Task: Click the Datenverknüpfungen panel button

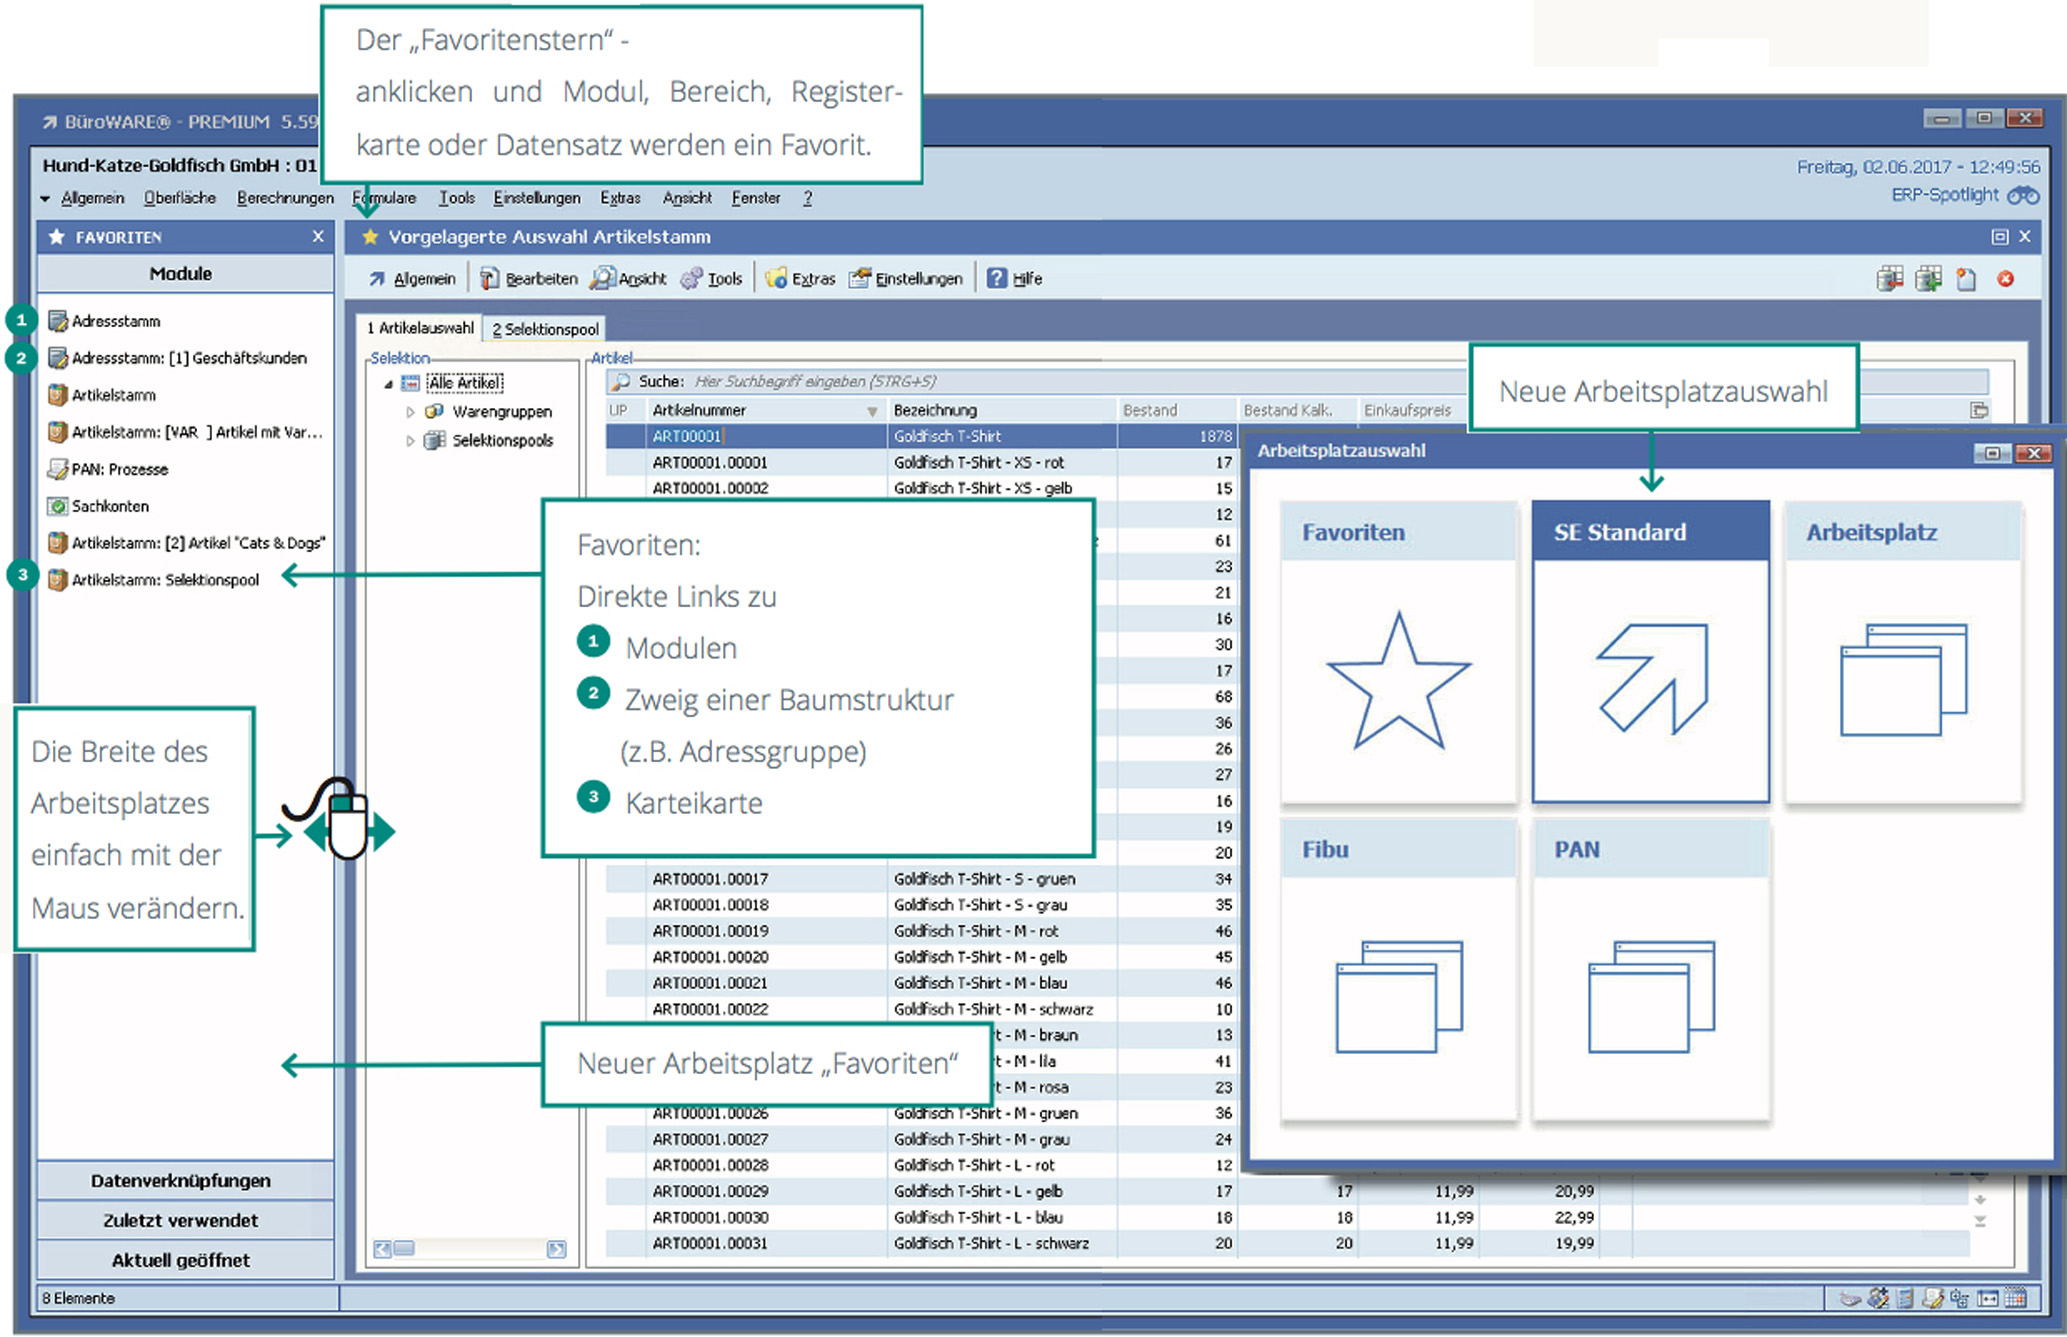Action: pos(181,1181)
